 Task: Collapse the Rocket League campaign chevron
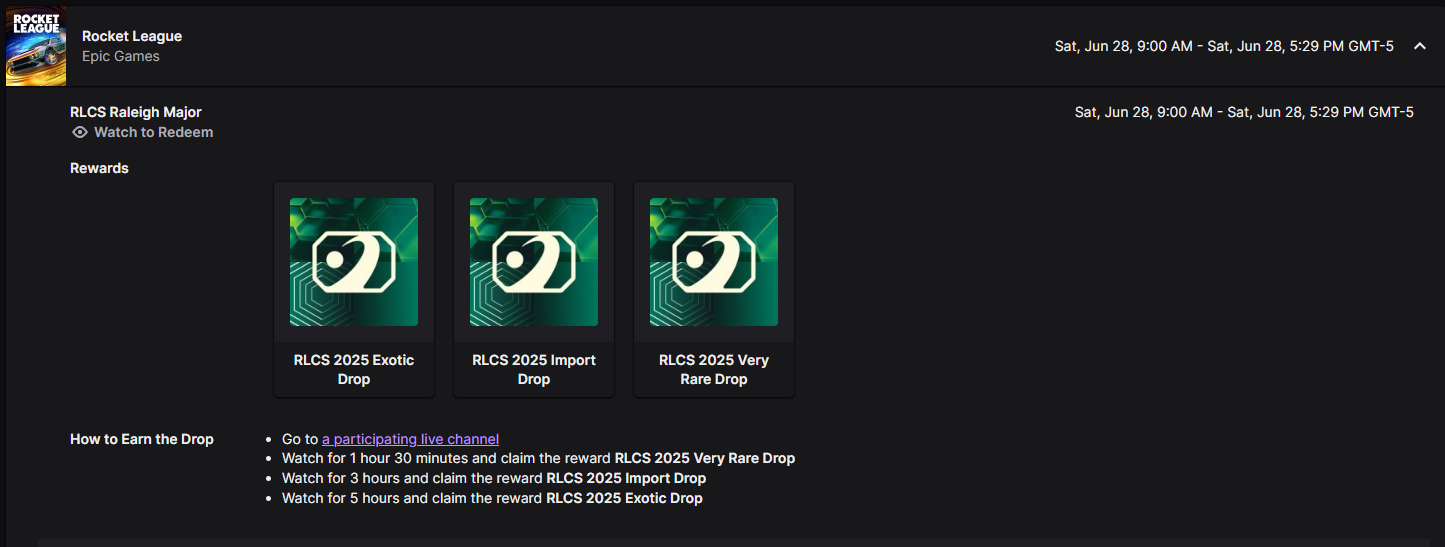[1419, 46]
